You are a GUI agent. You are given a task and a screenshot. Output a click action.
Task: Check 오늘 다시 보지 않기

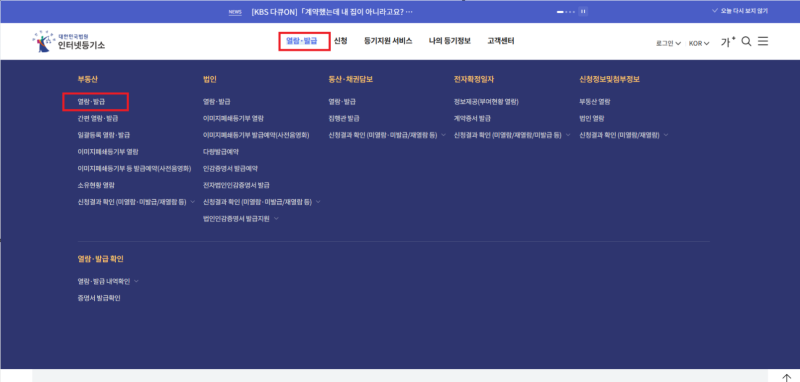[x=740, y=11]
